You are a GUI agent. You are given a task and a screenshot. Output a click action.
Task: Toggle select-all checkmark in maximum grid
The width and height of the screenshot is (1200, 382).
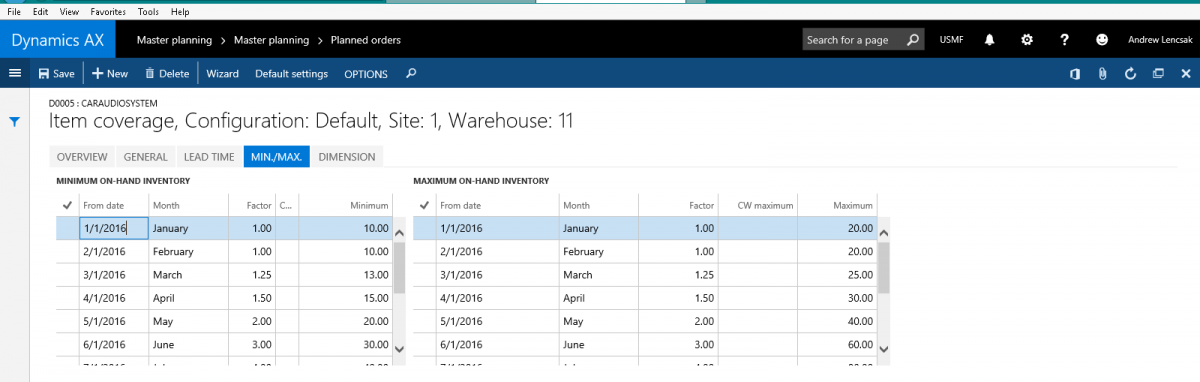point(424,205)
